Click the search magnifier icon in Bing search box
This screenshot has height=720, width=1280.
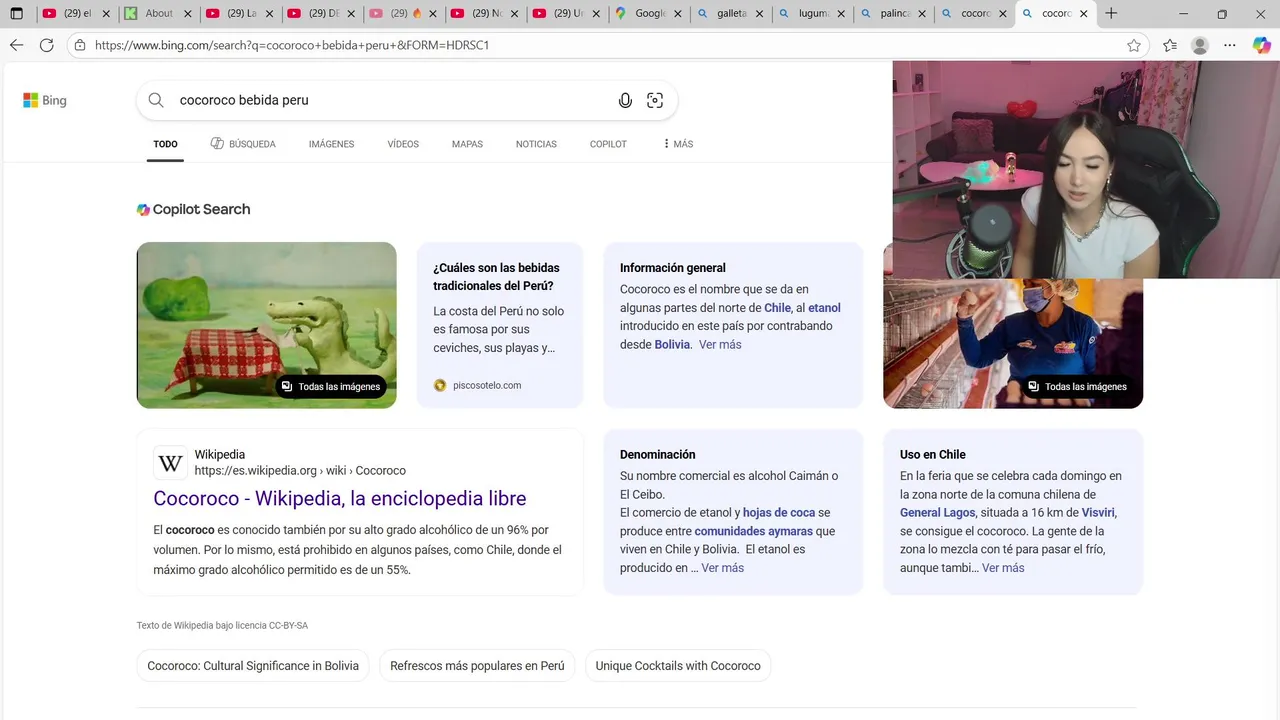[156, 100]
